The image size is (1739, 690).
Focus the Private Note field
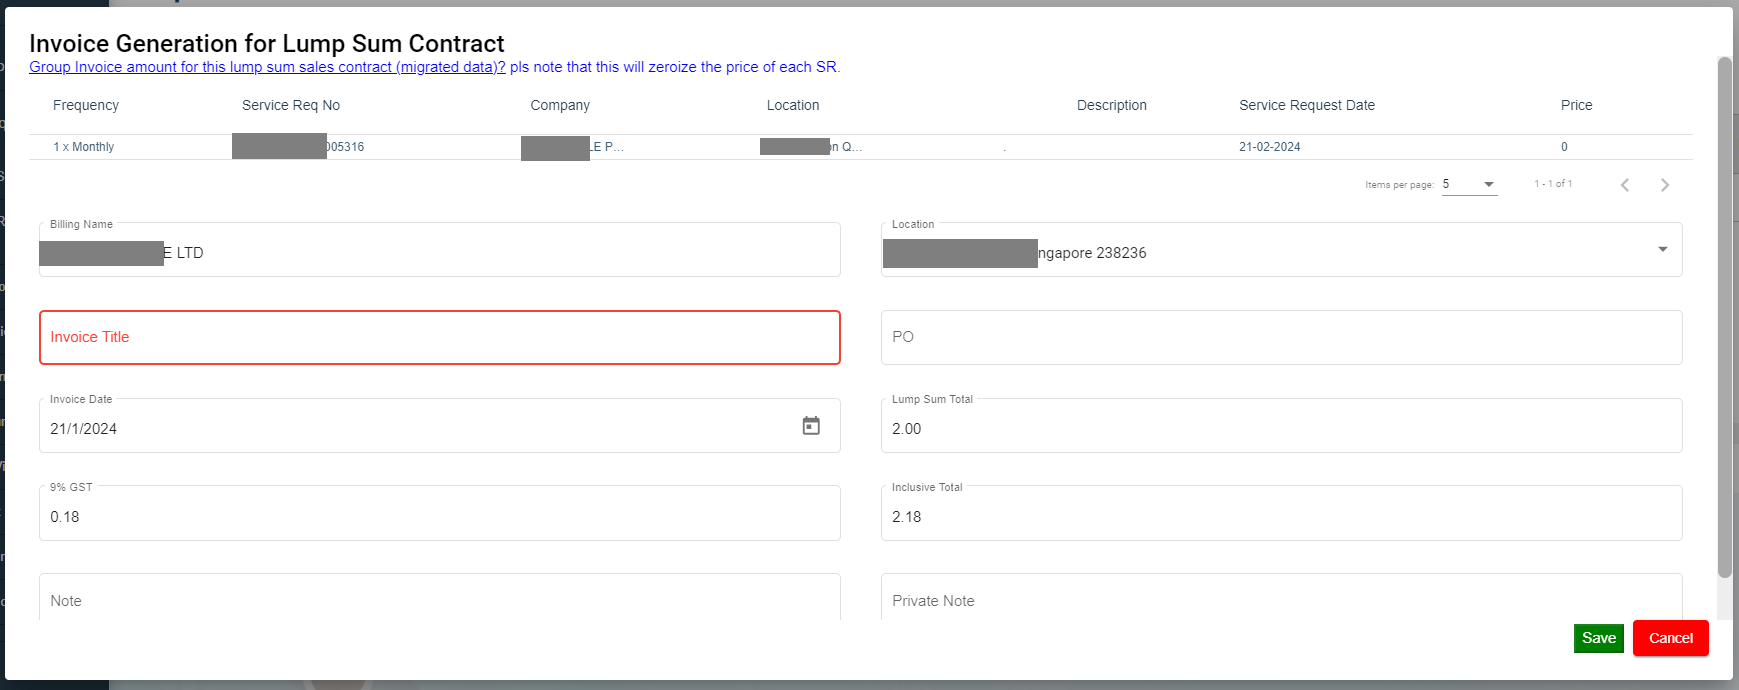pos(1281,601)
